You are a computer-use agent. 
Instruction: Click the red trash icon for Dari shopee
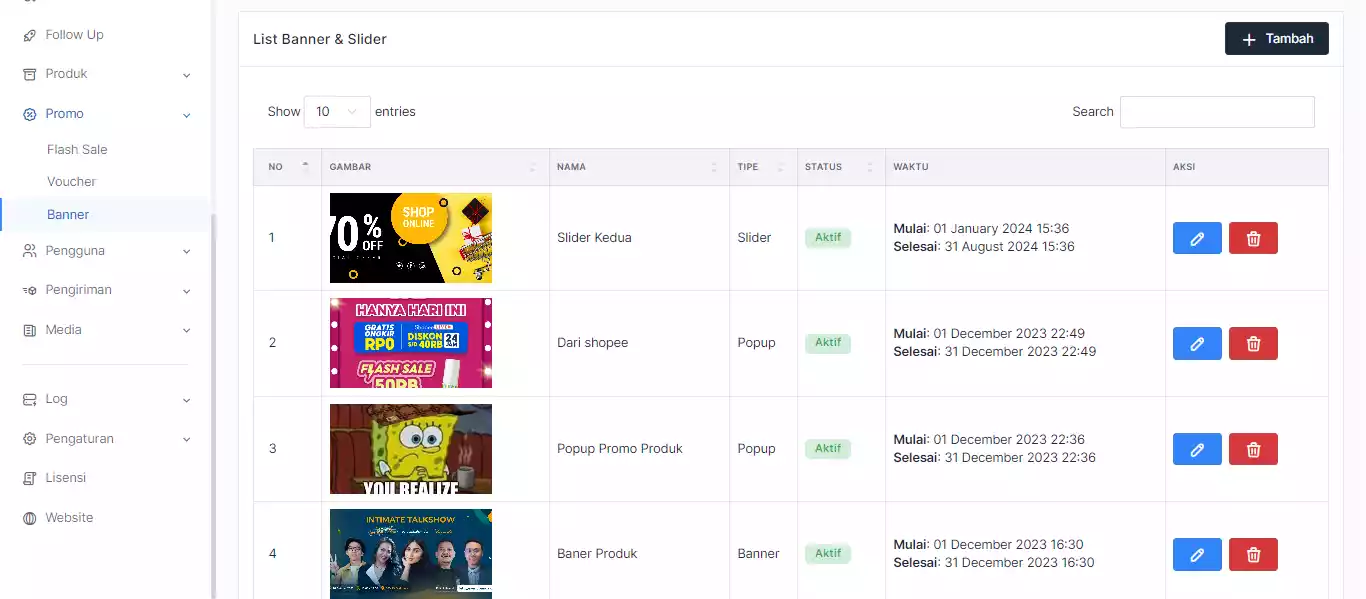pos(1253,343)
